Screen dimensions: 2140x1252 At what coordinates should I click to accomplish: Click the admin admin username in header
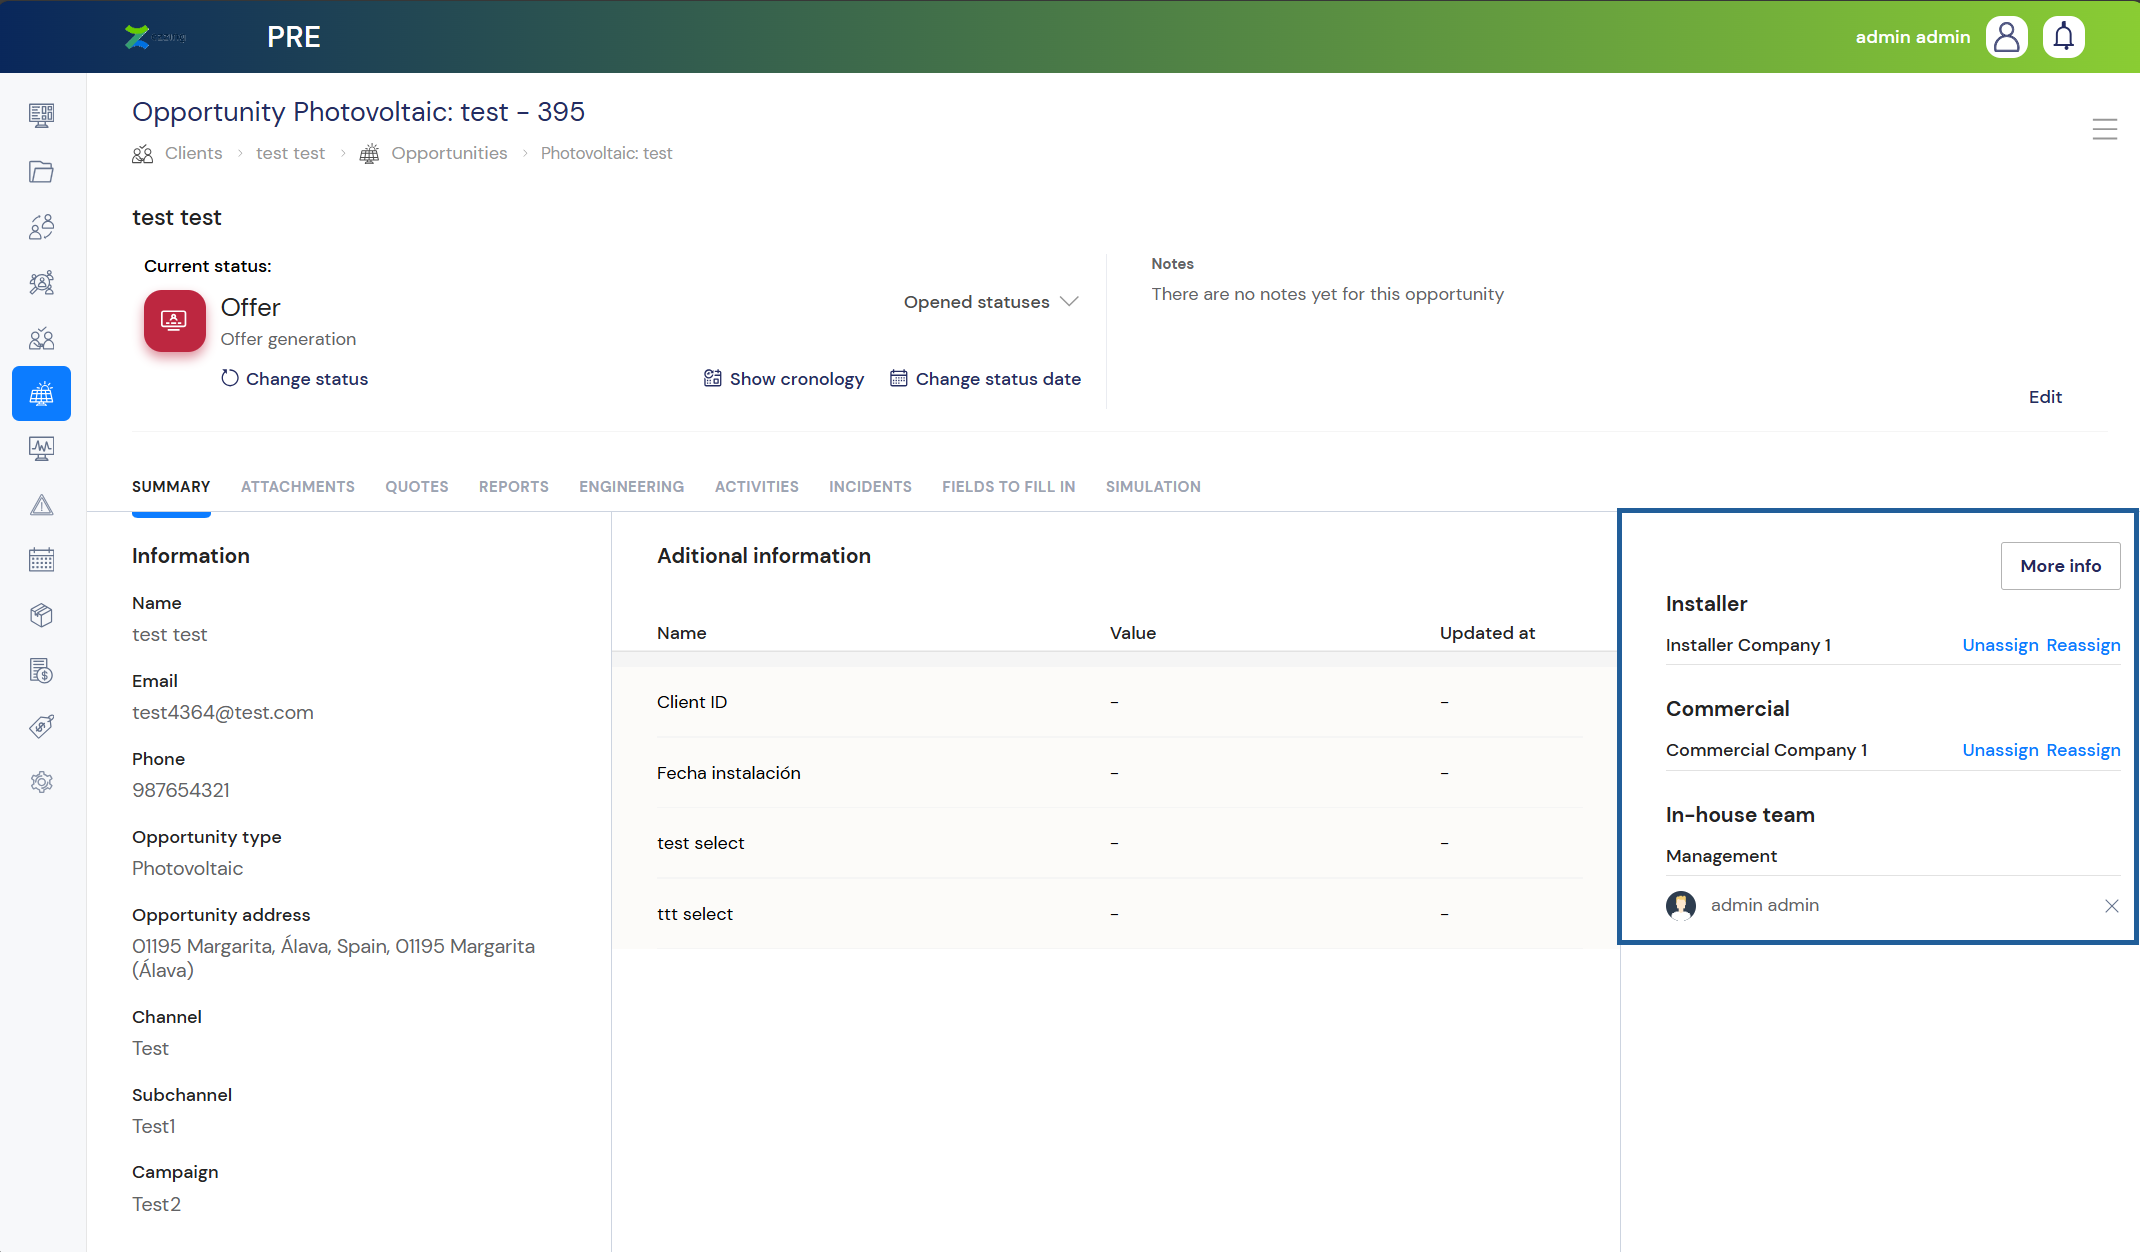point(1912,37)
